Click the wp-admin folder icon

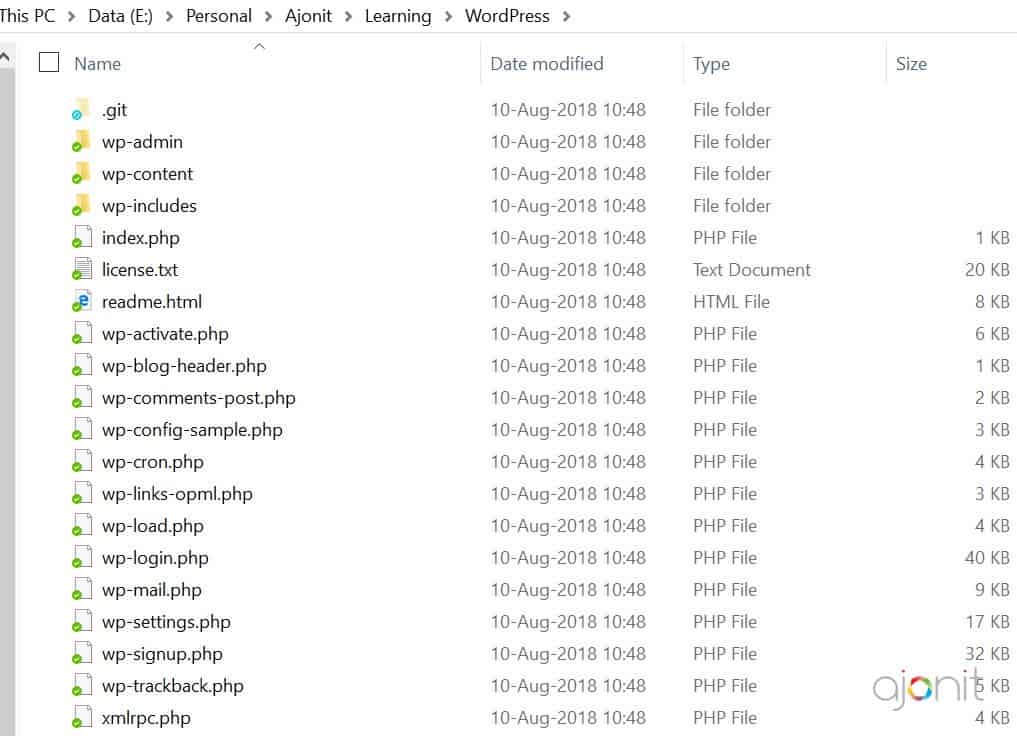pyautogui.click(x=81, y=141)
